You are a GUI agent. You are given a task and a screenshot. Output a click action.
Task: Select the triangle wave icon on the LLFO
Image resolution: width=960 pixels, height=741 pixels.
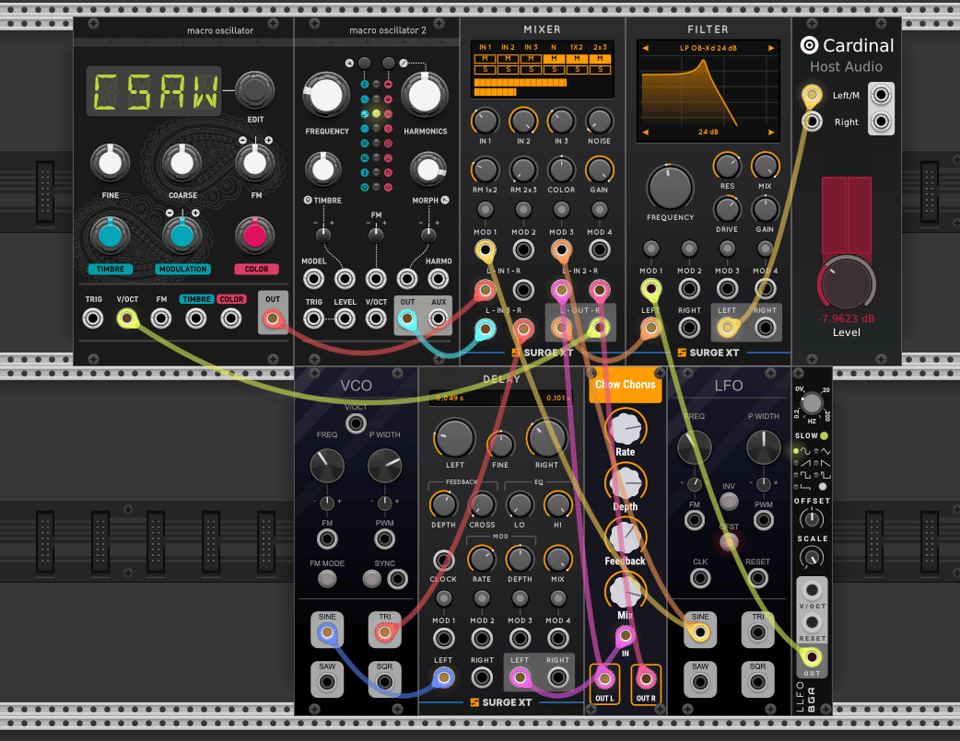pos(816,451)
